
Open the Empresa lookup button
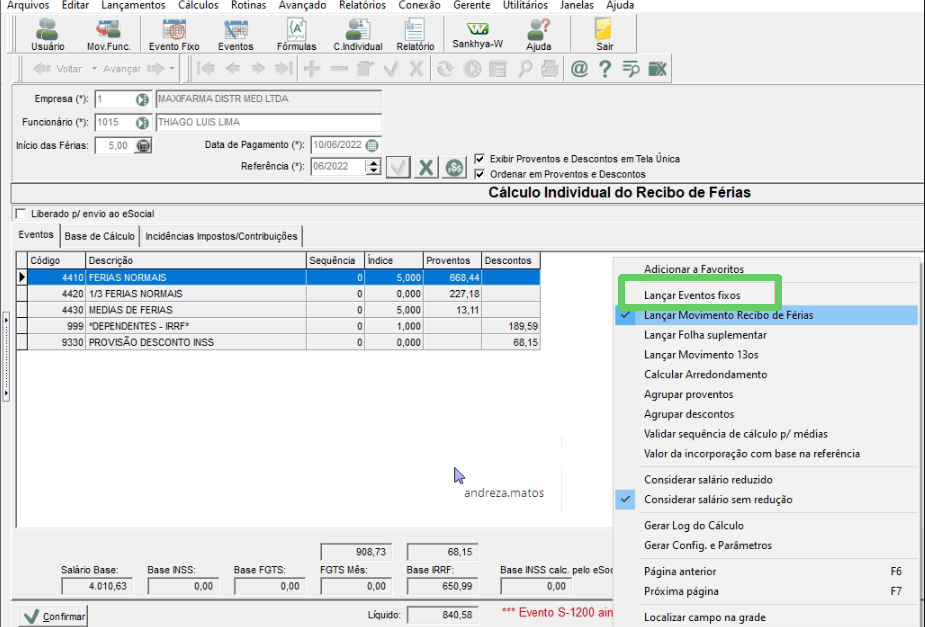click(x=142, y=99)
